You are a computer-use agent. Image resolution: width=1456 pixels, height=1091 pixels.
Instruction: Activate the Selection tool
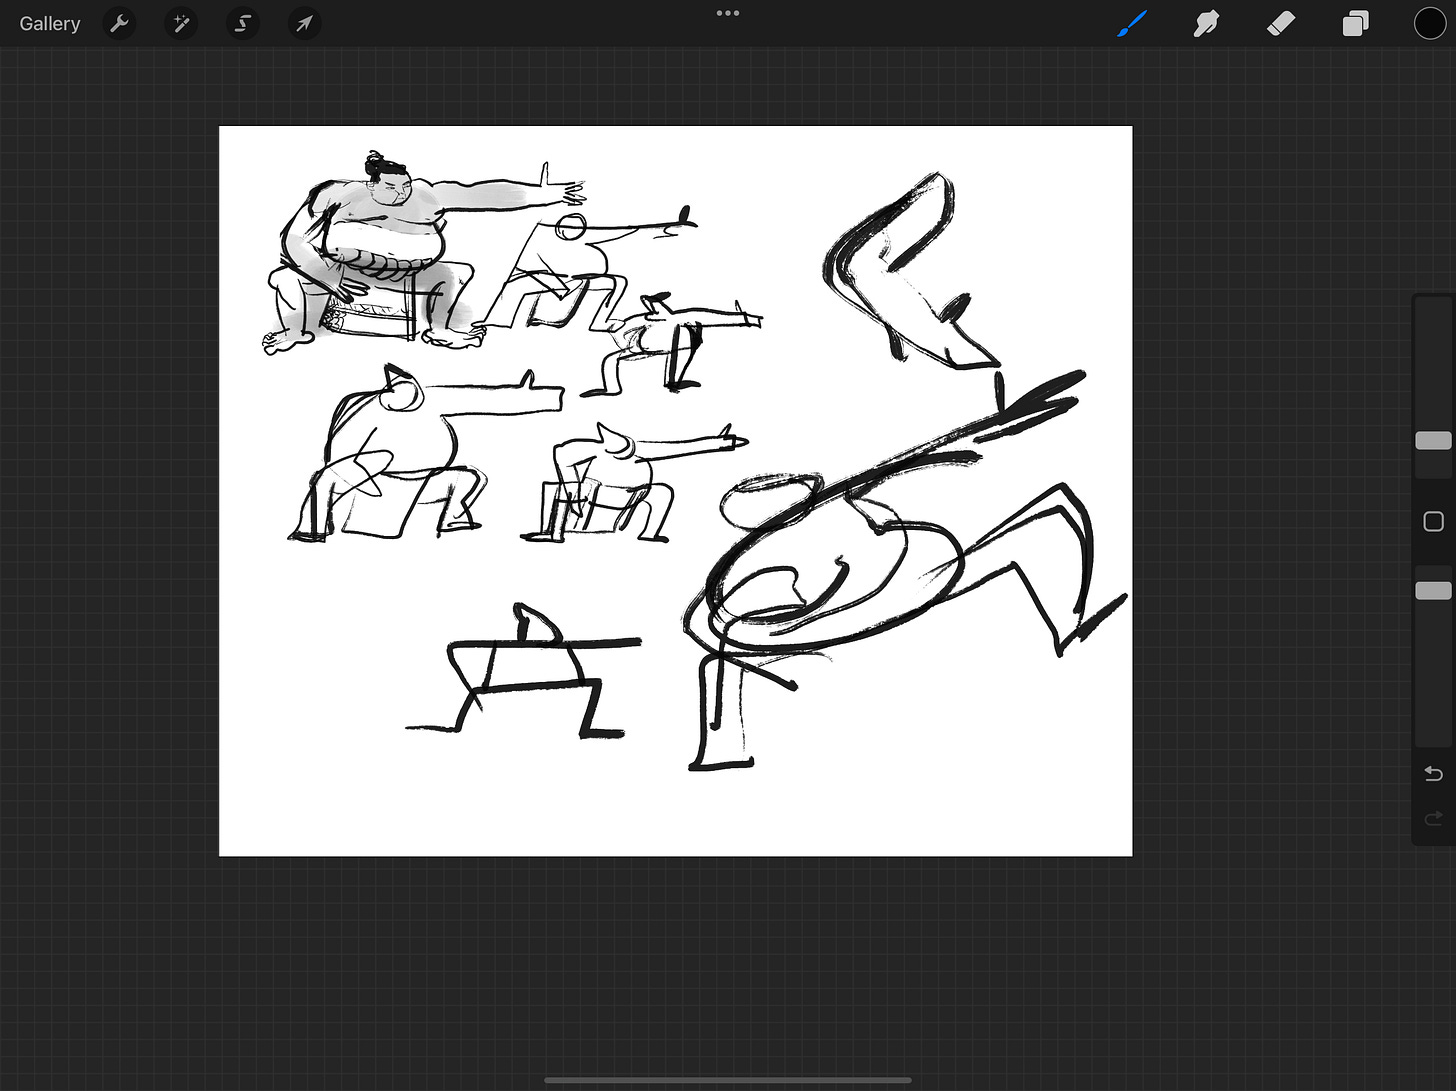pos(243,23)
